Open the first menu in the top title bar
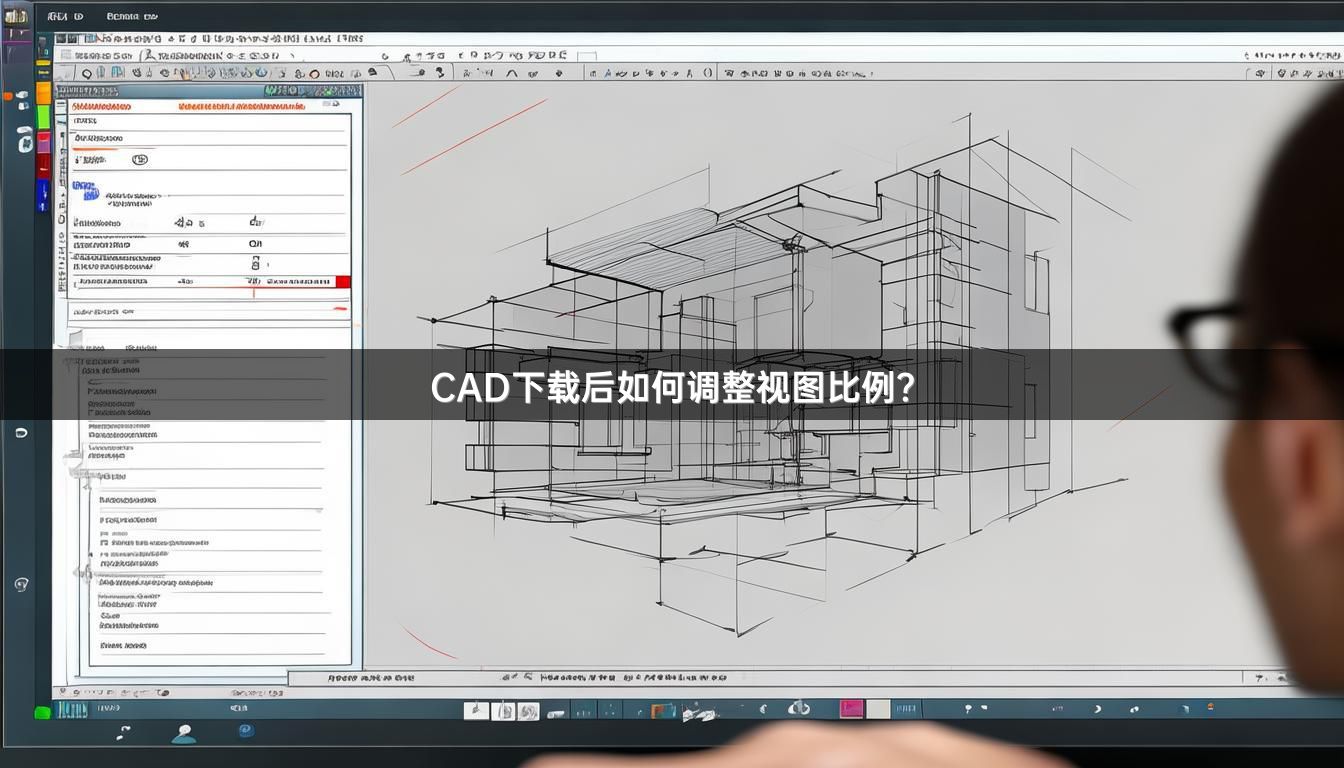1344x768 pixels. click(65, 16)
